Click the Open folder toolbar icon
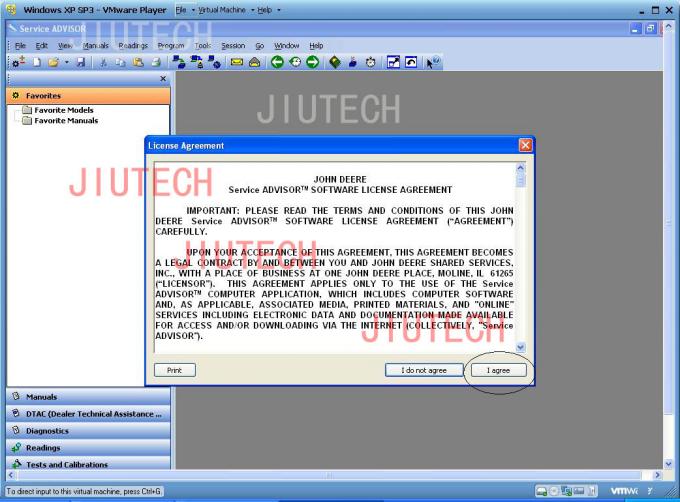Viewport: 680px width, 502px height. pyautogui.click(x=53, y=62)
